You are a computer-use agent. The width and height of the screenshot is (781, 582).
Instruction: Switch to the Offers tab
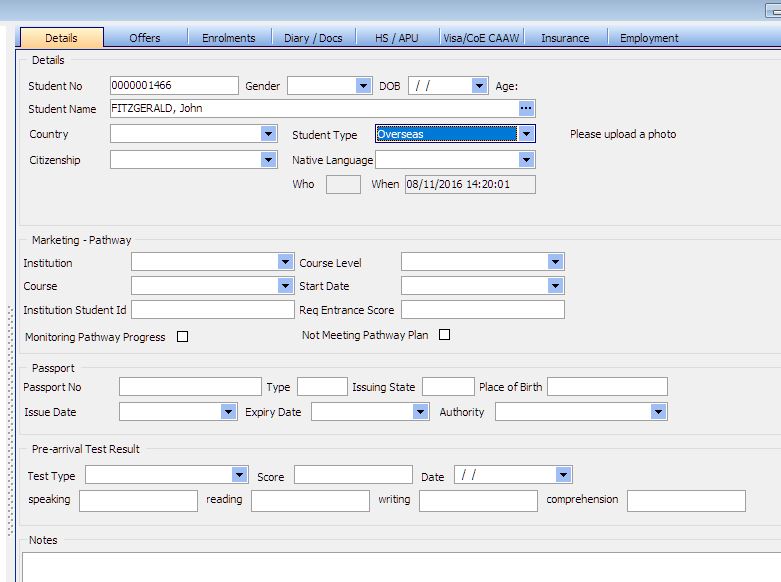(x=145, y=38)
